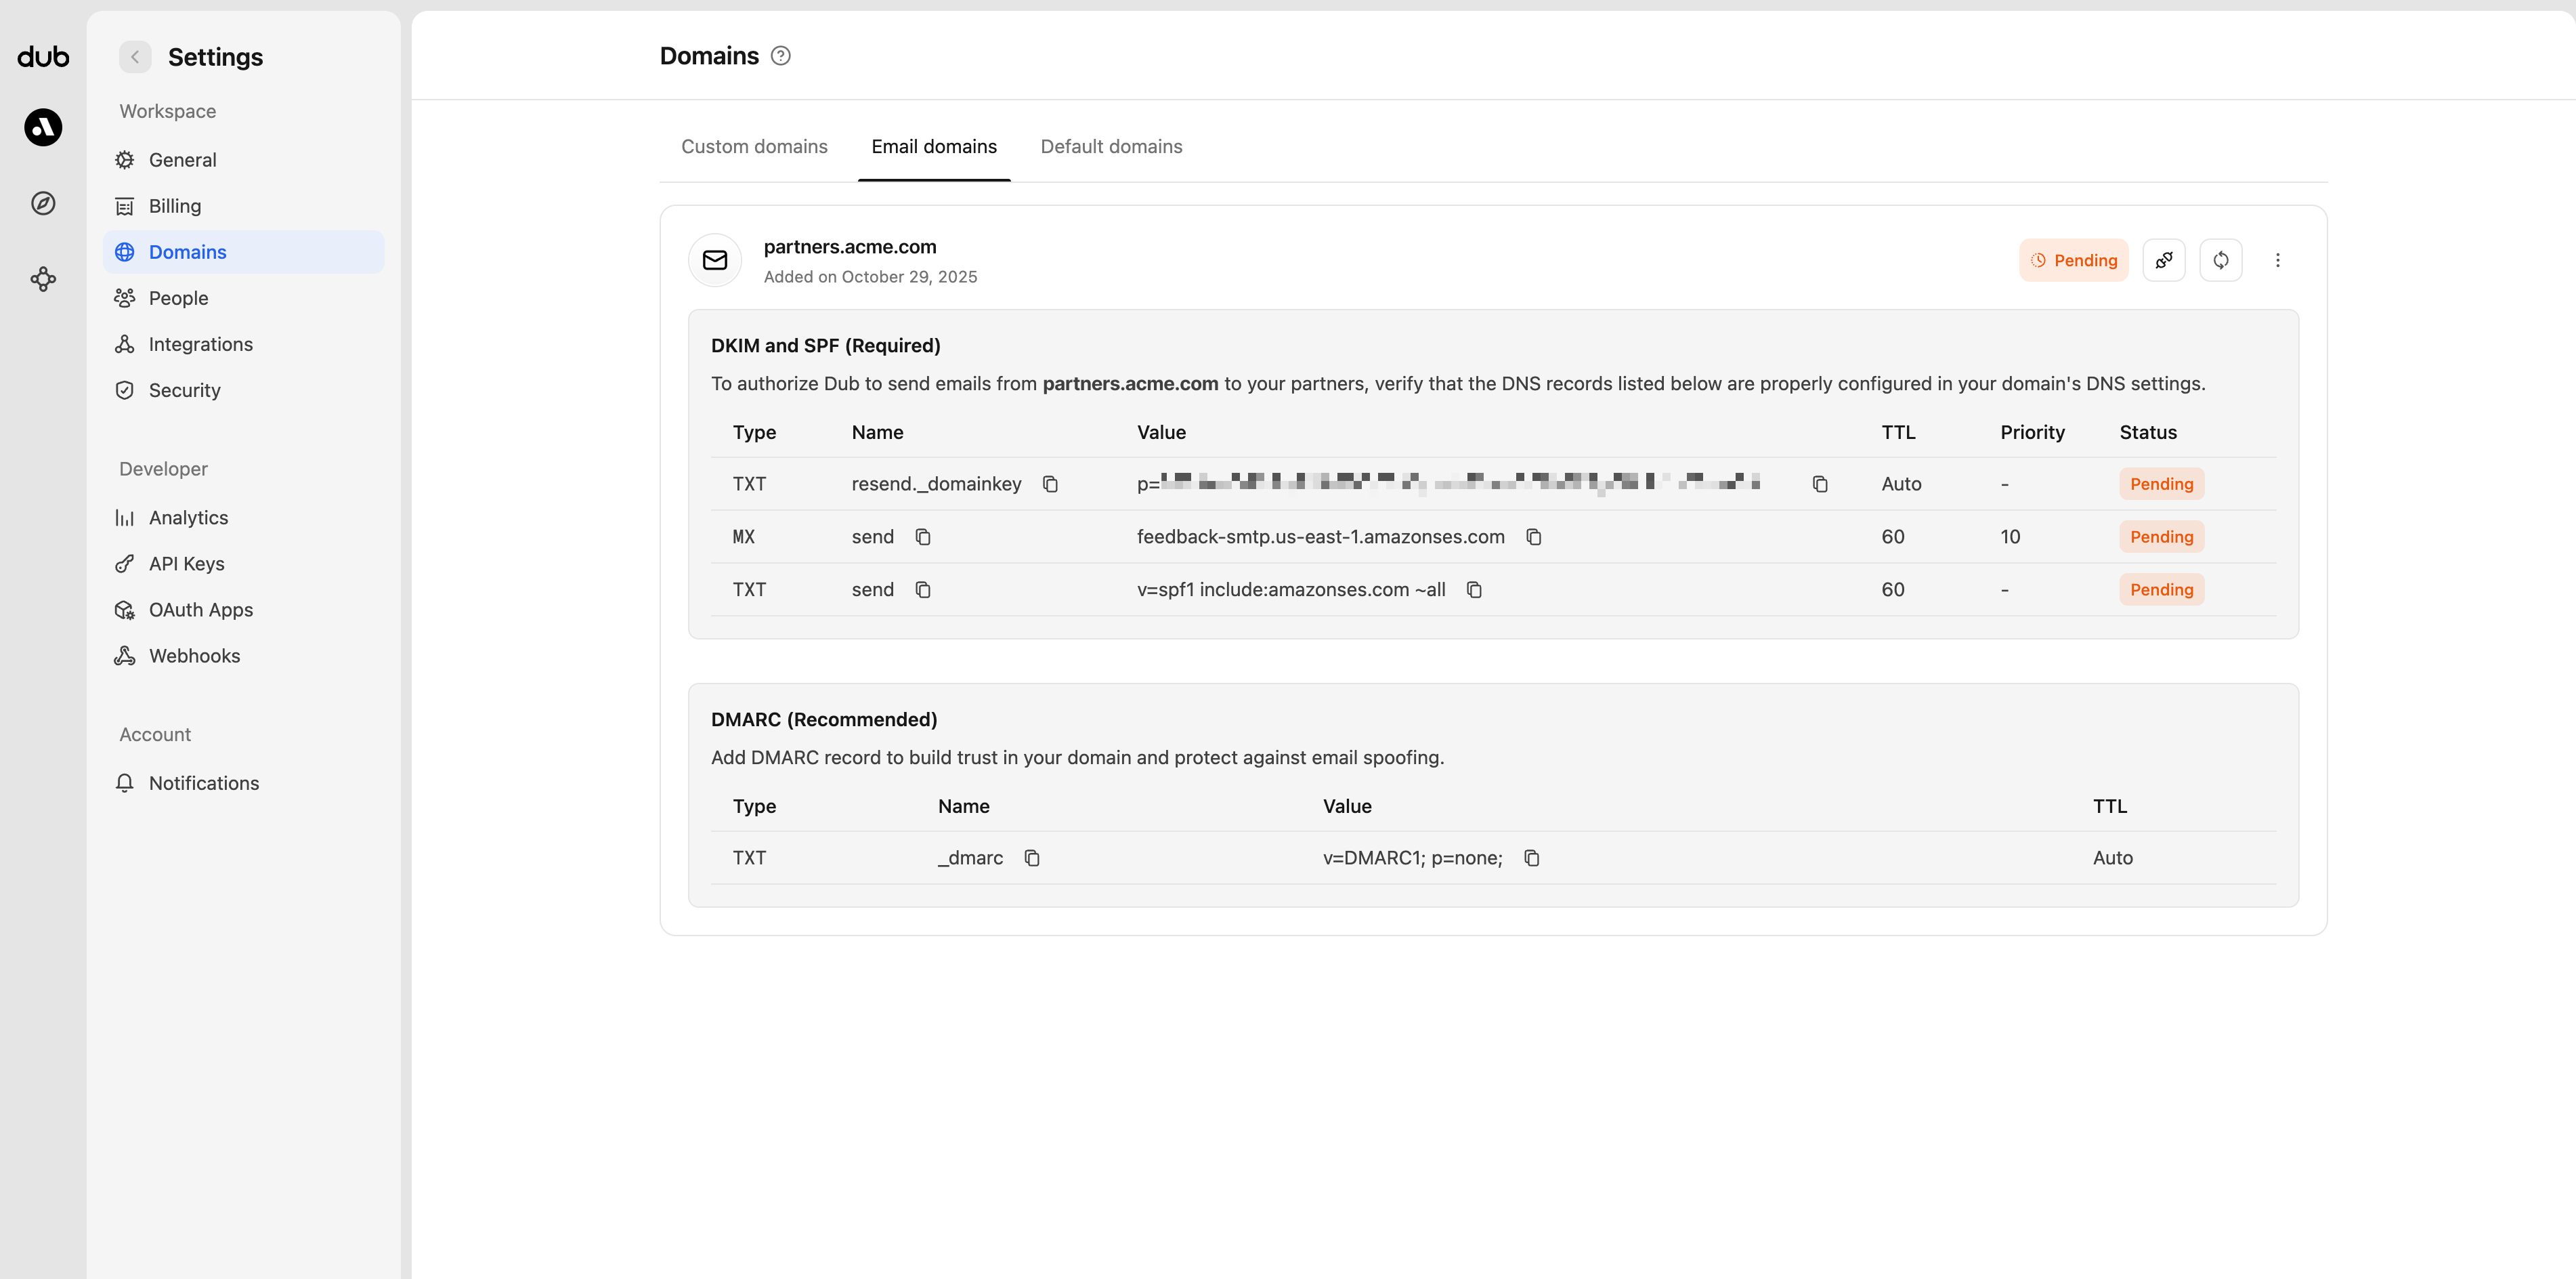Click the help icon next to the Domains heading
This screenshot has height=1279, width=2576.
click(781, 56)
